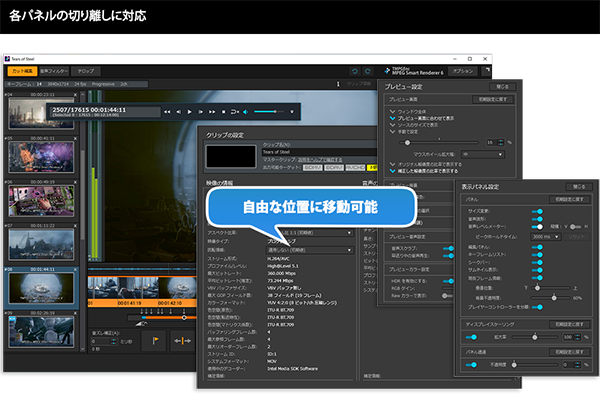
Task: Click the fast-forward button in the player controller
Action: (212, 112)
